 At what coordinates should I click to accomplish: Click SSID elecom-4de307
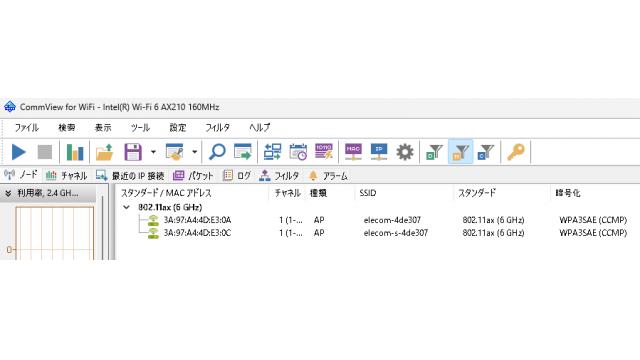pyautogui.click(x=392, y=220)
